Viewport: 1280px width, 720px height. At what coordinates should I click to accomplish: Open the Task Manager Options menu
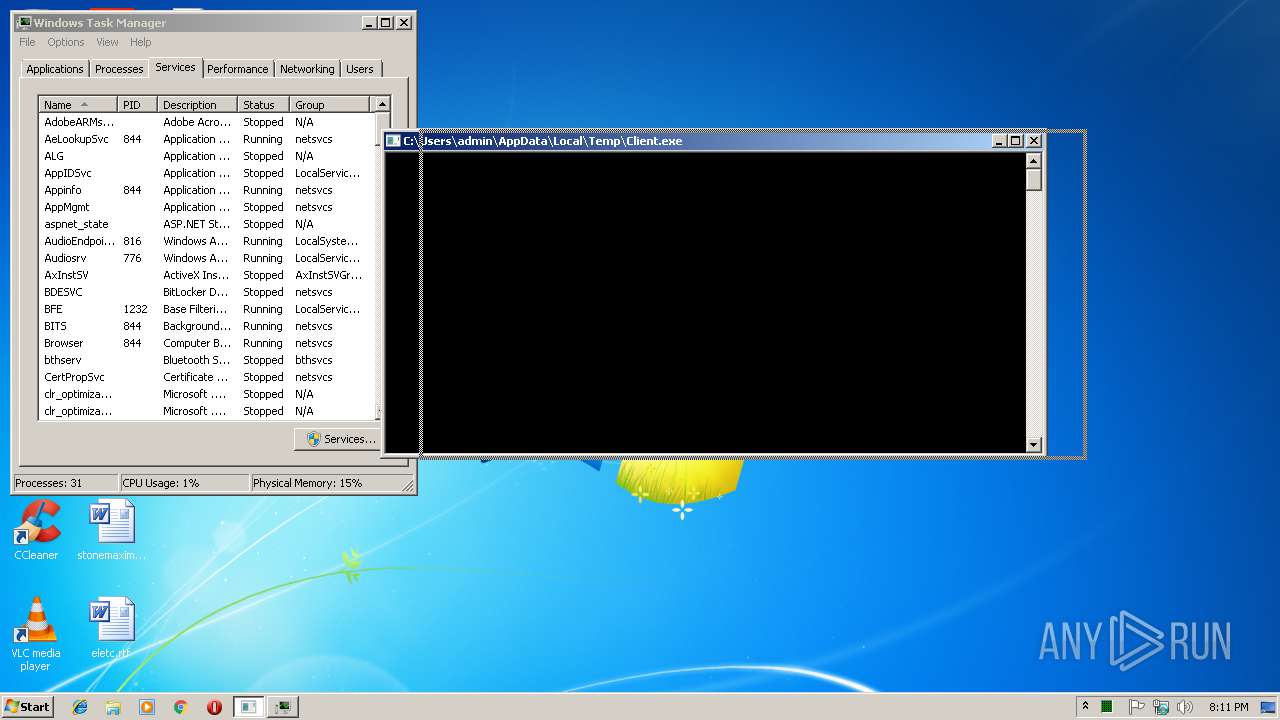66,42
